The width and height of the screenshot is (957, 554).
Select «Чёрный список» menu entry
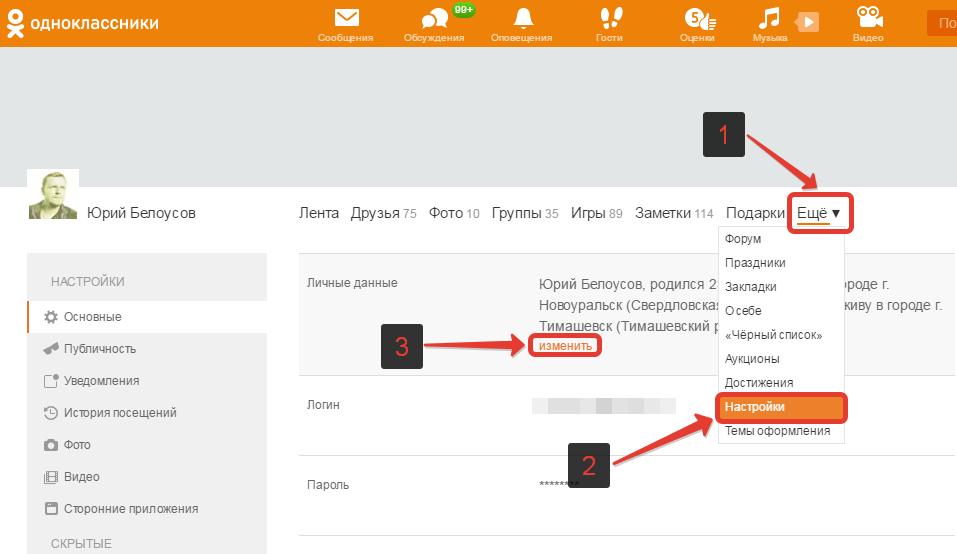tap(773, 335)
